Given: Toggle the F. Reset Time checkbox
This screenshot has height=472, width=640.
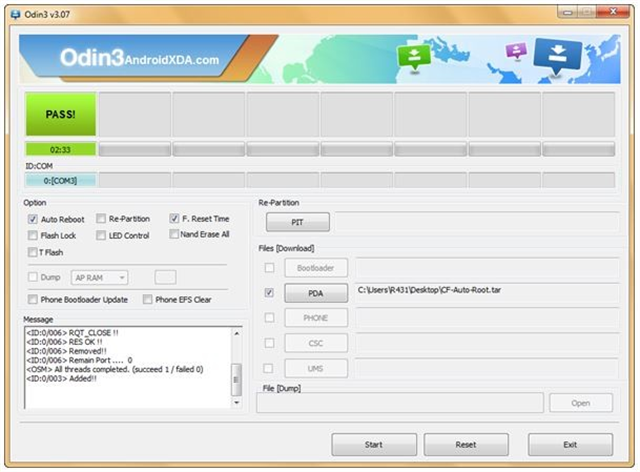Looking at the screenshot, I should point(174,218).
